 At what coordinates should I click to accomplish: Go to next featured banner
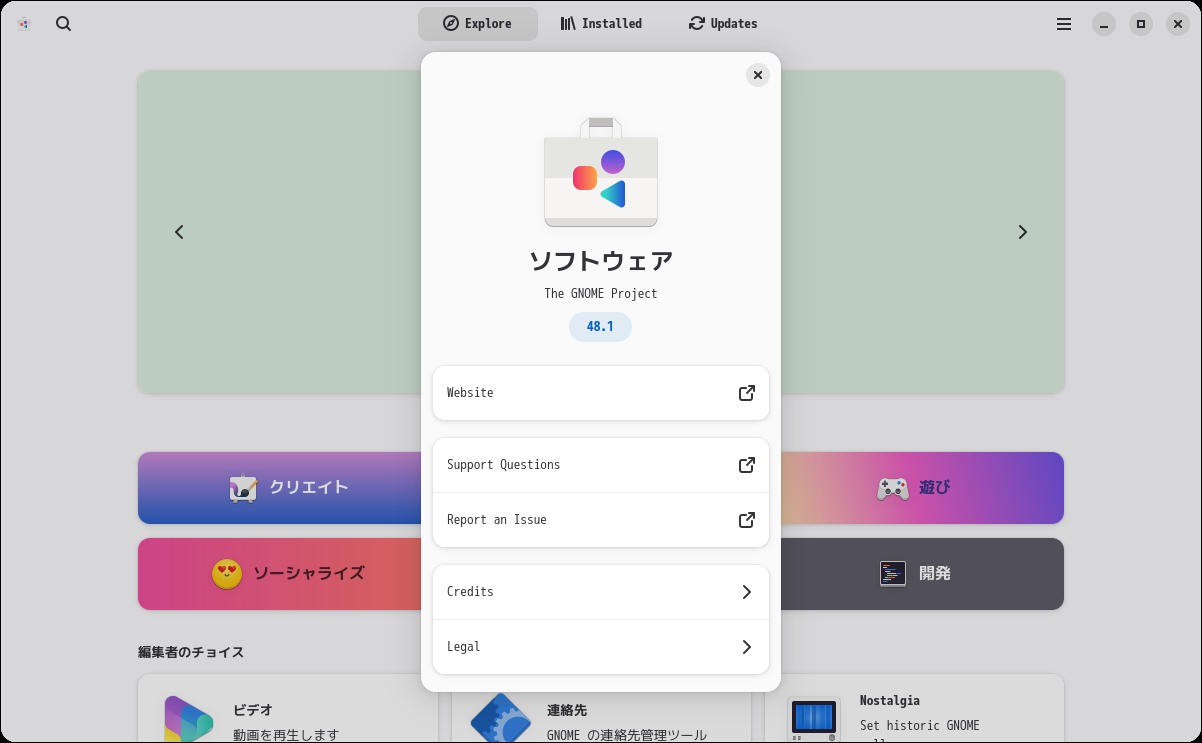tap(1022, 232)
